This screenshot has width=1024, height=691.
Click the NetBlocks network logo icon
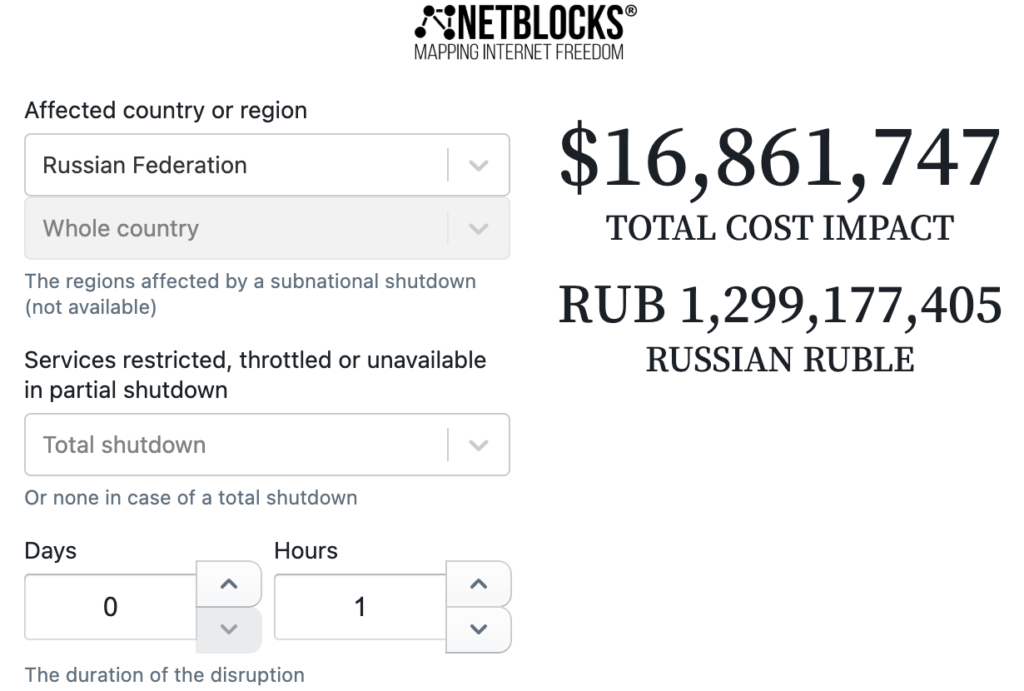coord(435,22)
